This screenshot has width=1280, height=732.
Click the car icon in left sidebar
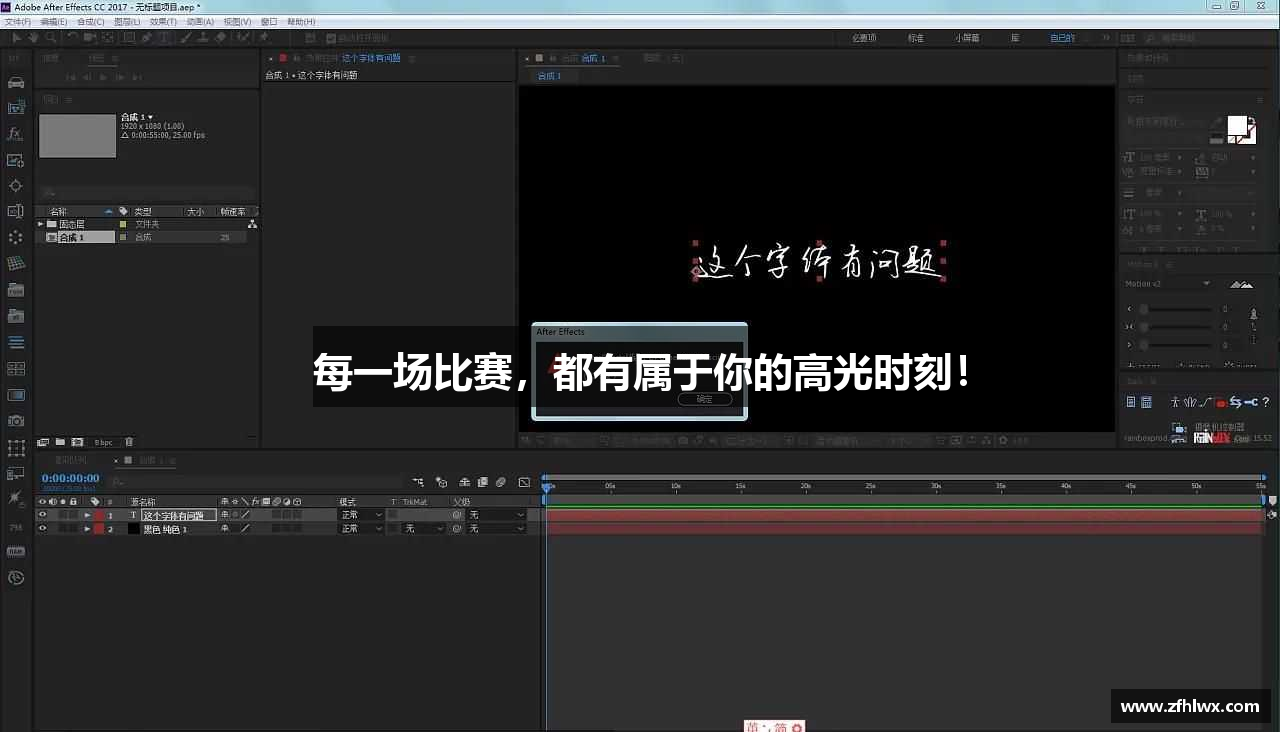tap(15, 82)
